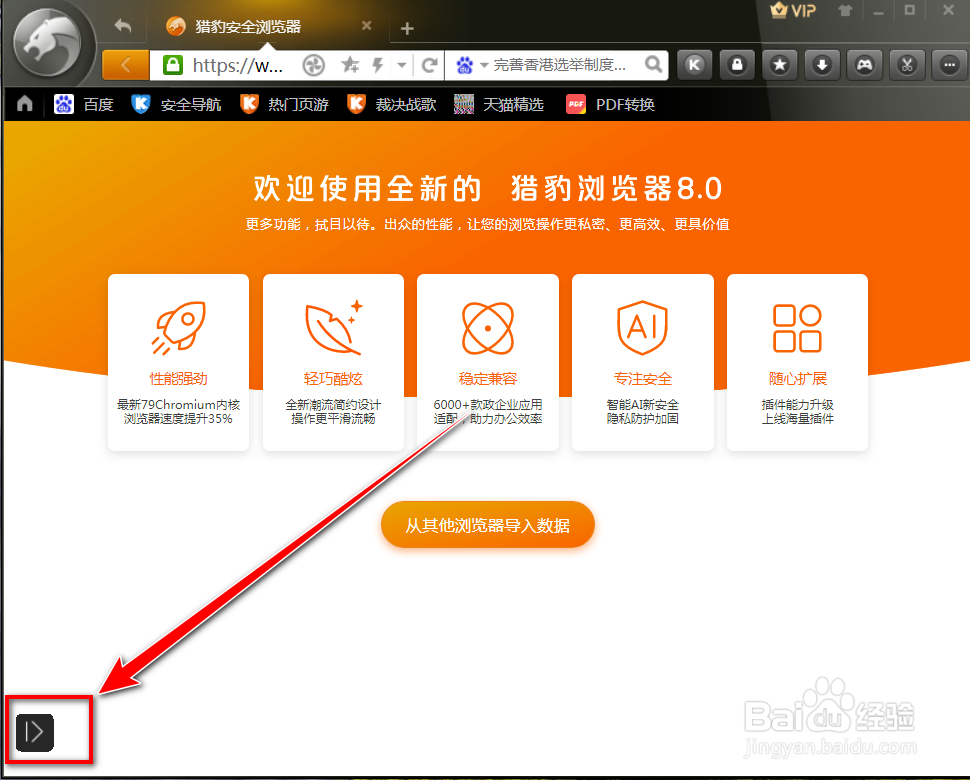970x780 pixels.
Task: Open the more options ellipsis menu
Action: pos(948,64)
